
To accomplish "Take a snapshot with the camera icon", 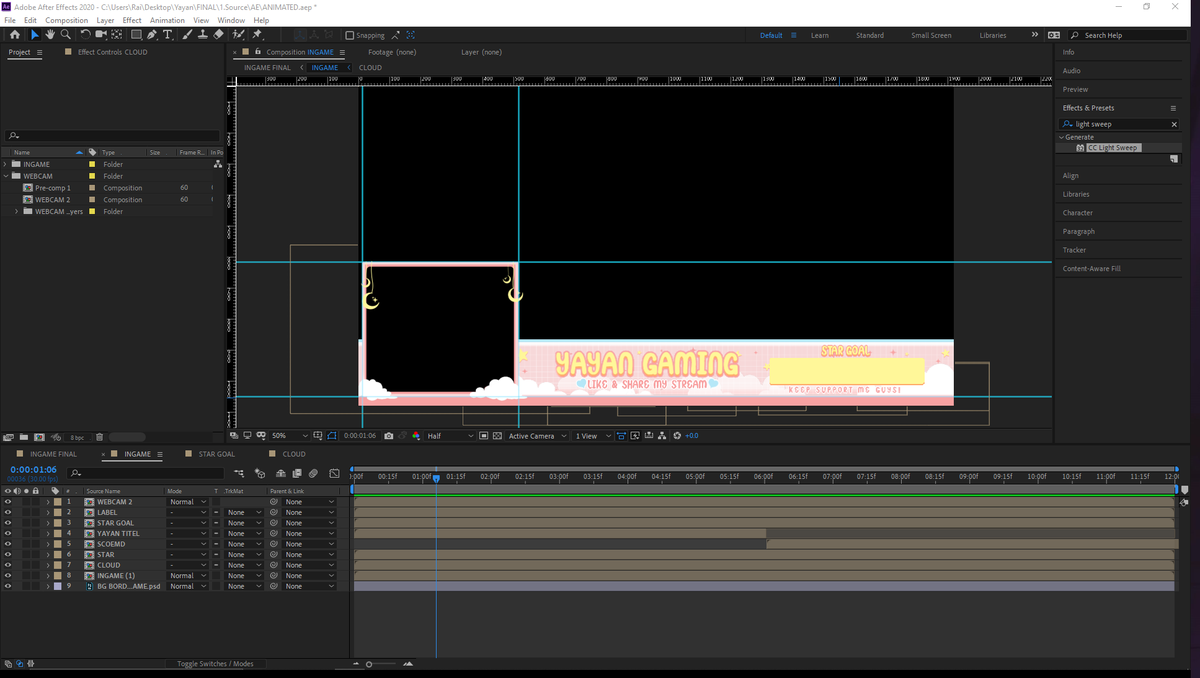I will click(388, 436).
